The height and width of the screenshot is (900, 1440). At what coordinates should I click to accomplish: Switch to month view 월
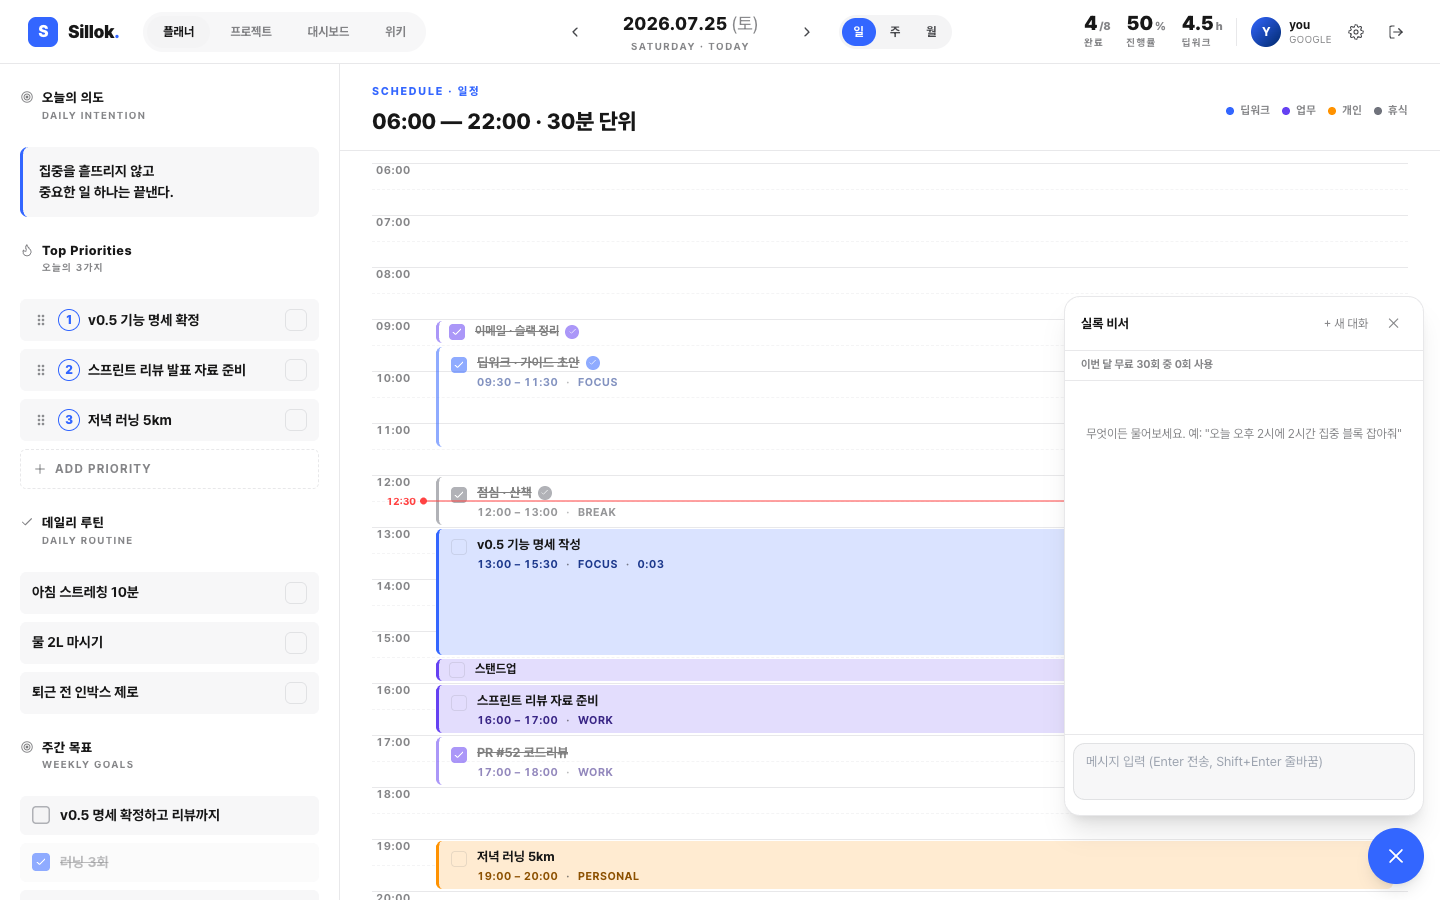click(x=931, y=32)
